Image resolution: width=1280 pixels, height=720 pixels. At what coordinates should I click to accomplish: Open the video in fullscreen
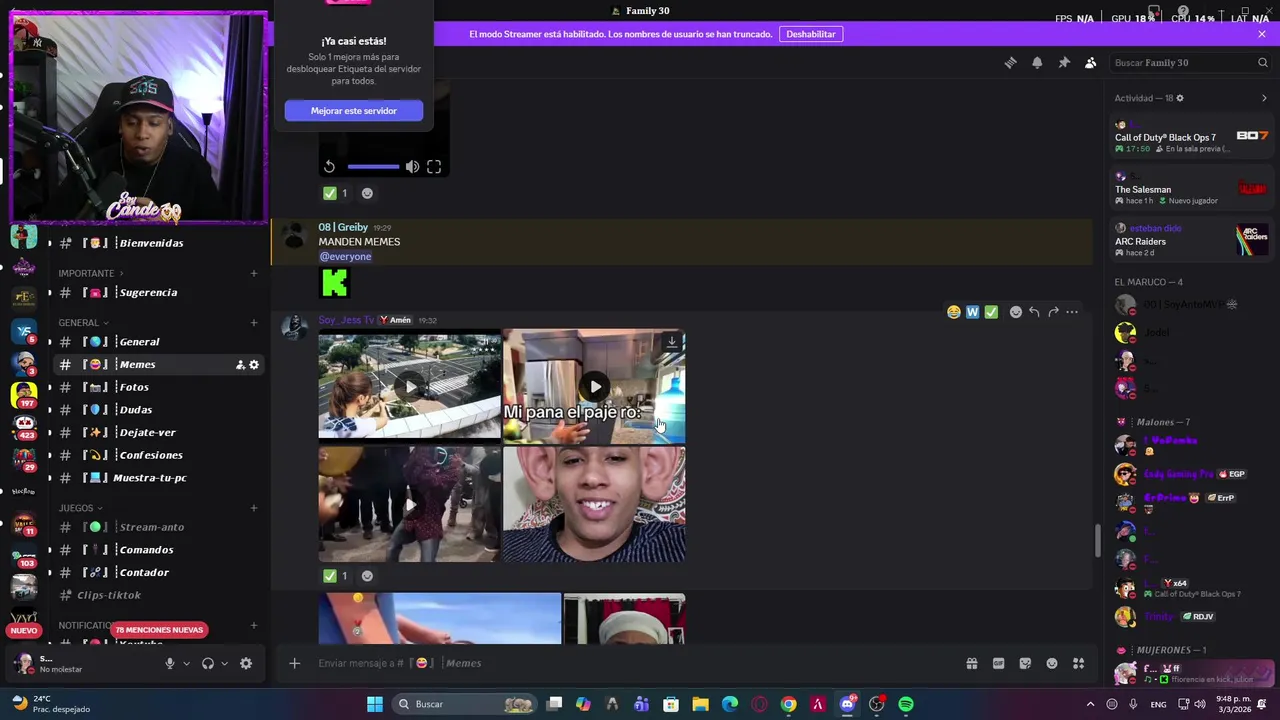[x=434, y=167]
